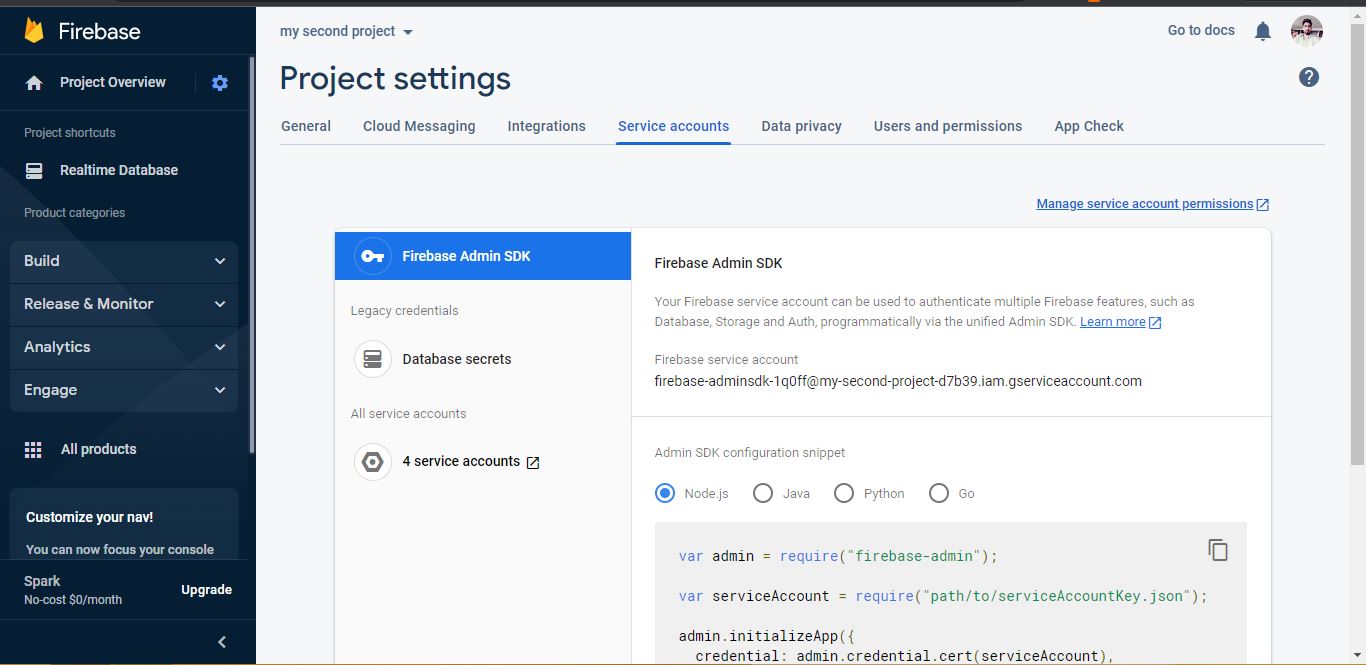Expand the Build category
This screenshot has height=665, width=1366.
[124, 261]
